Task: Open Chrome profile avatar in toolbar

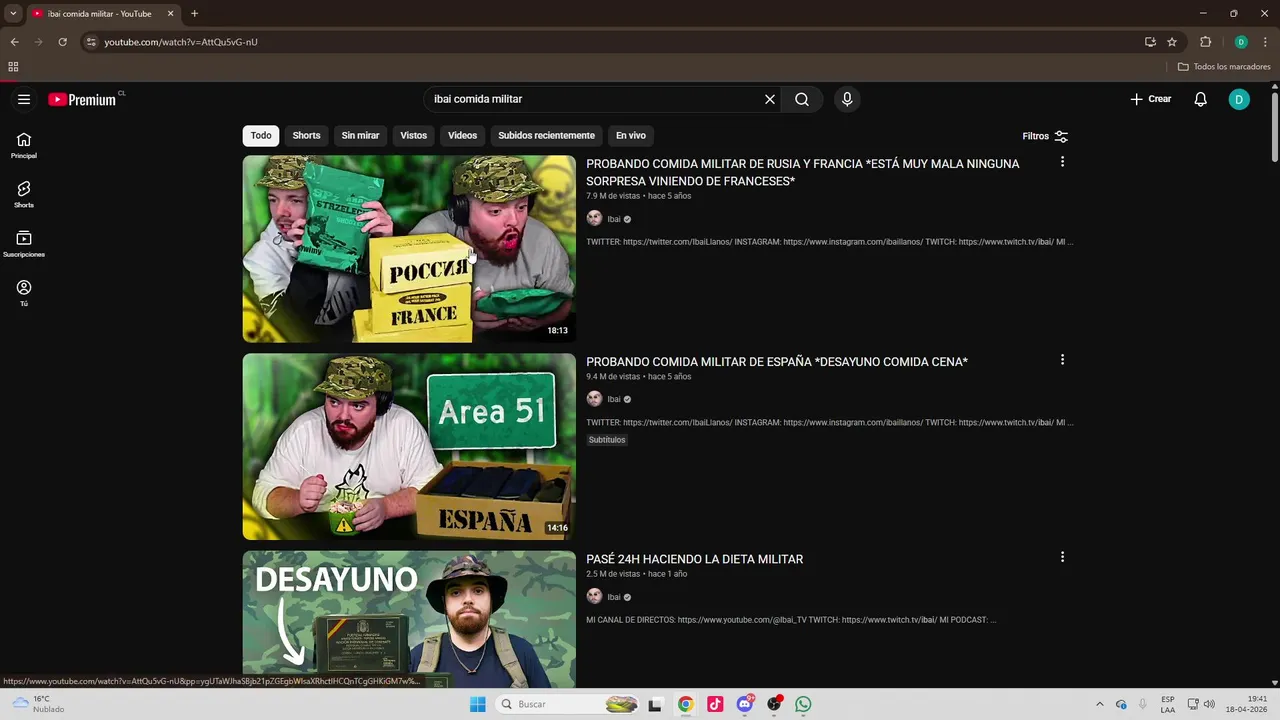Action: click(1241, 42)
